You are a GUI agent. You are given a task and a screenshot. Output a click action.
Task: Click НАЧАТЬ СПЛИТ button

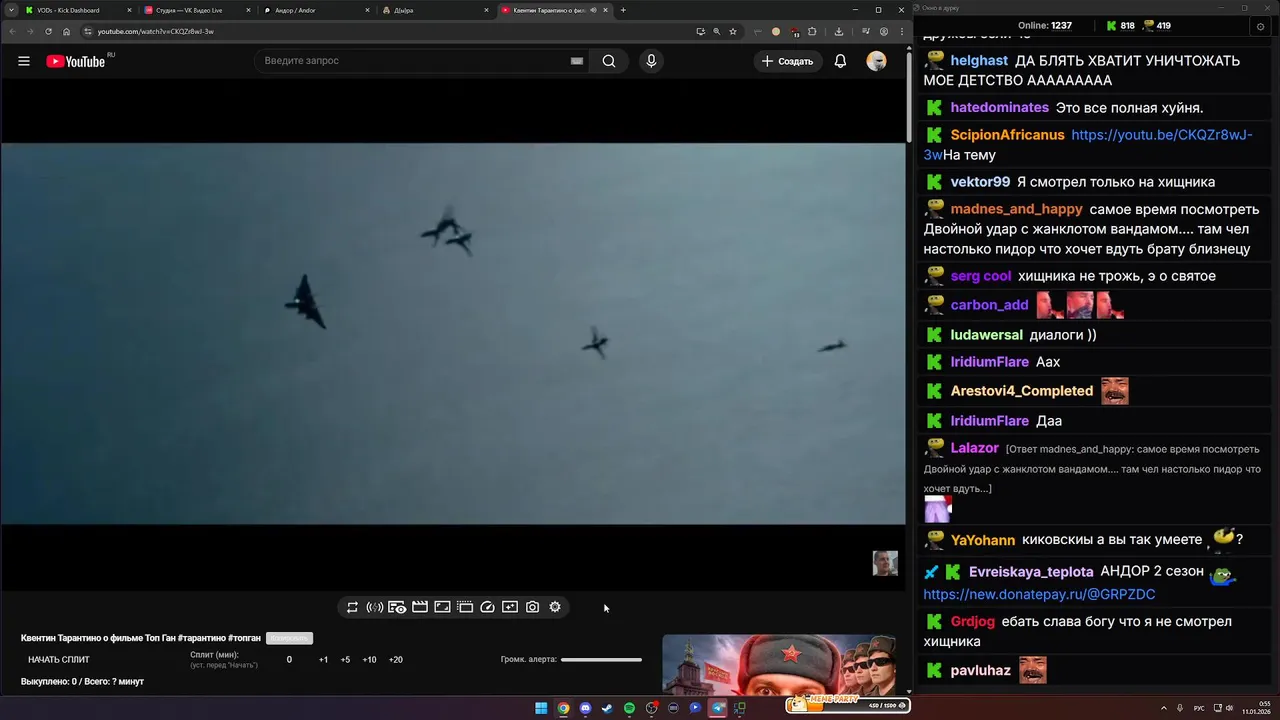(x=59, y=660)
